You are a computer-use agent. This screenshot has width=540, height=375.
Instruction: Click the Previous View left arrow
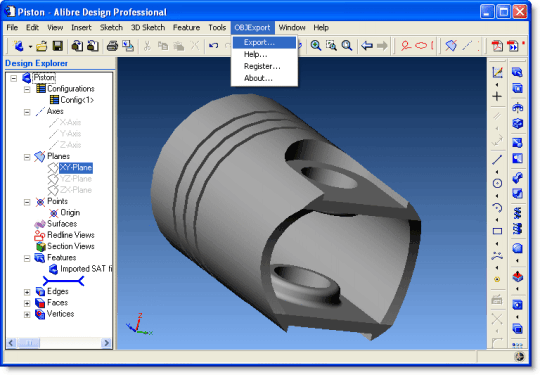point(367,46)
